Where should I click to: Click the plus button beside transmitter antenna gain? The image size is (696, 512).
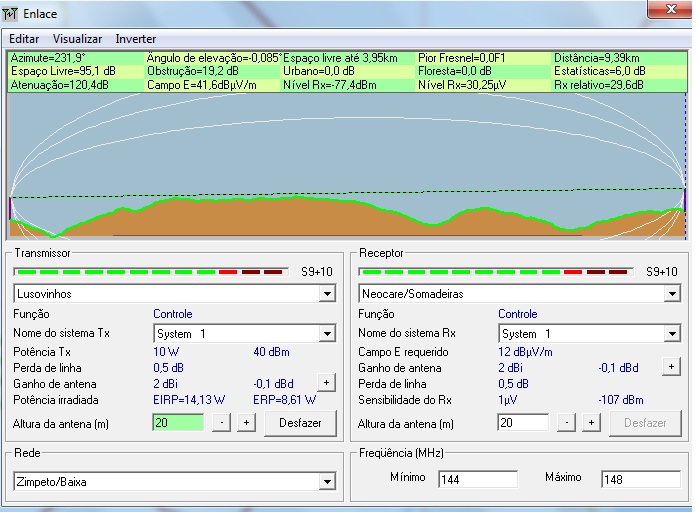point(326,383)
